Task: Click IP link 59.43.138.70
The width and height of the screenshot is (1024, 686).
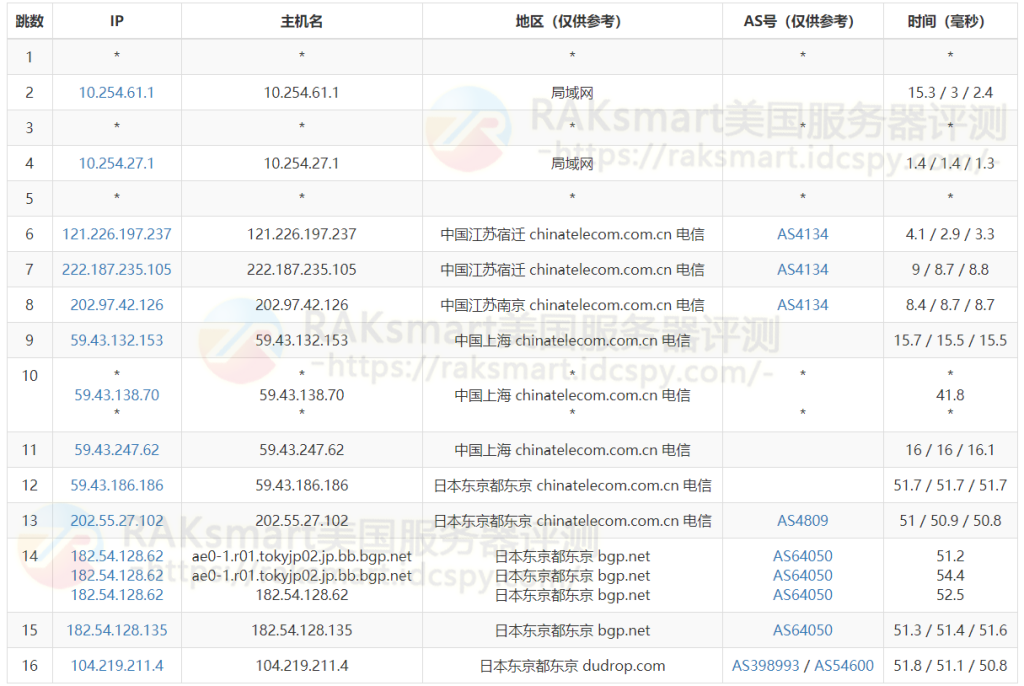Action: [x=116, y=395]
